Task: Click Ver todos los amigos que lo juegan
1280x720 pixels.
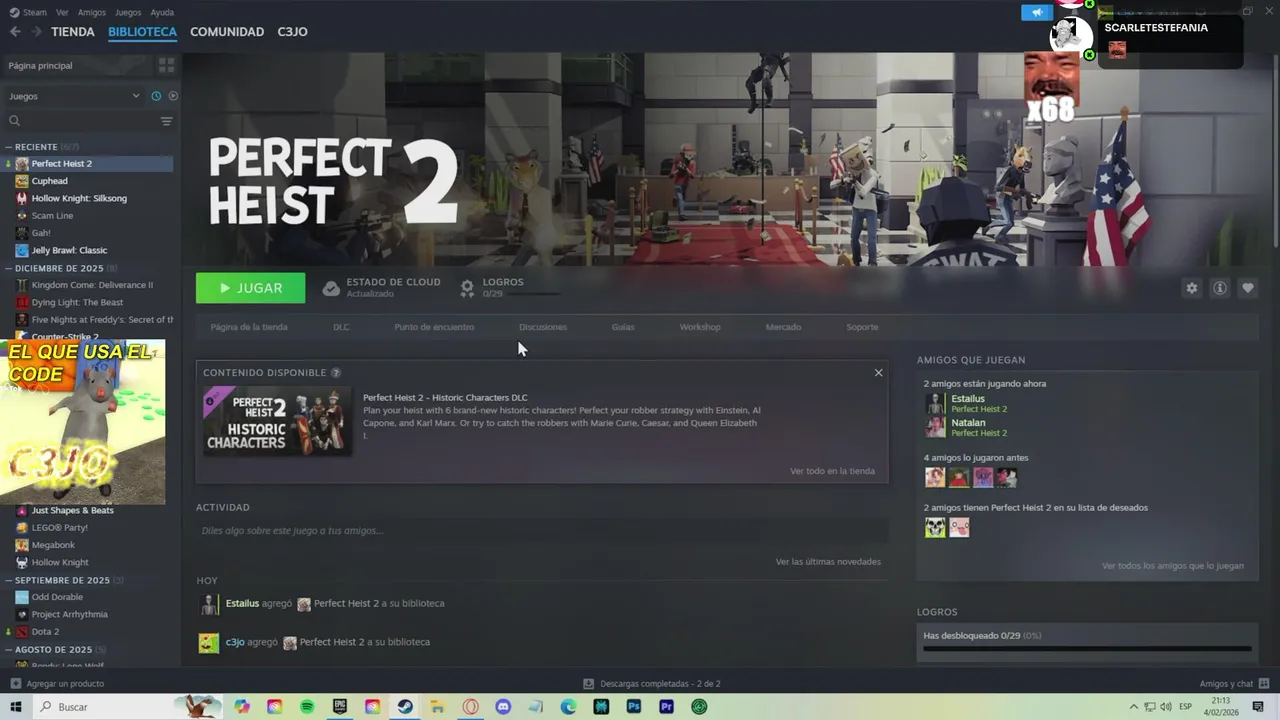Action: (x=1173, y=566)
